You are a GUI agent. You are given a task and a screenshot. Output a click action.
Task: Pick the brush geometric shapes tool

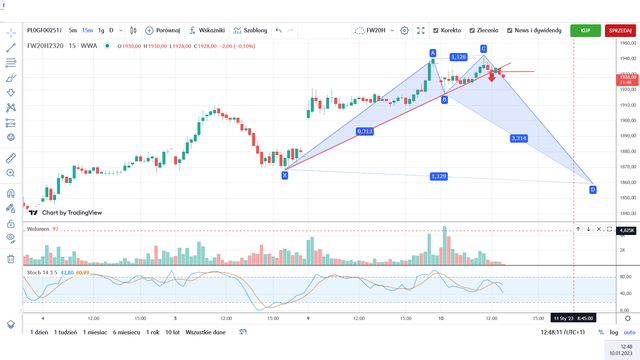coord(11,78)
